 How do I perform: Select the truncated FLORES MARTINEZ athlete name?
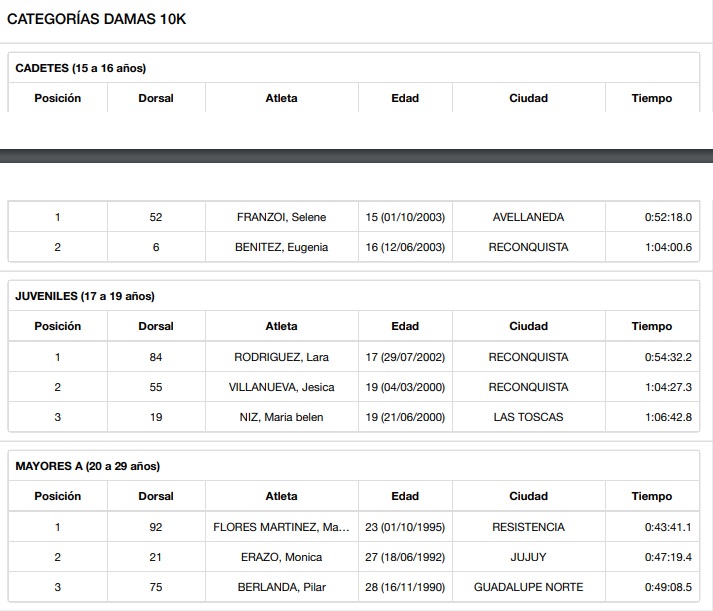(x=281, y=527)
